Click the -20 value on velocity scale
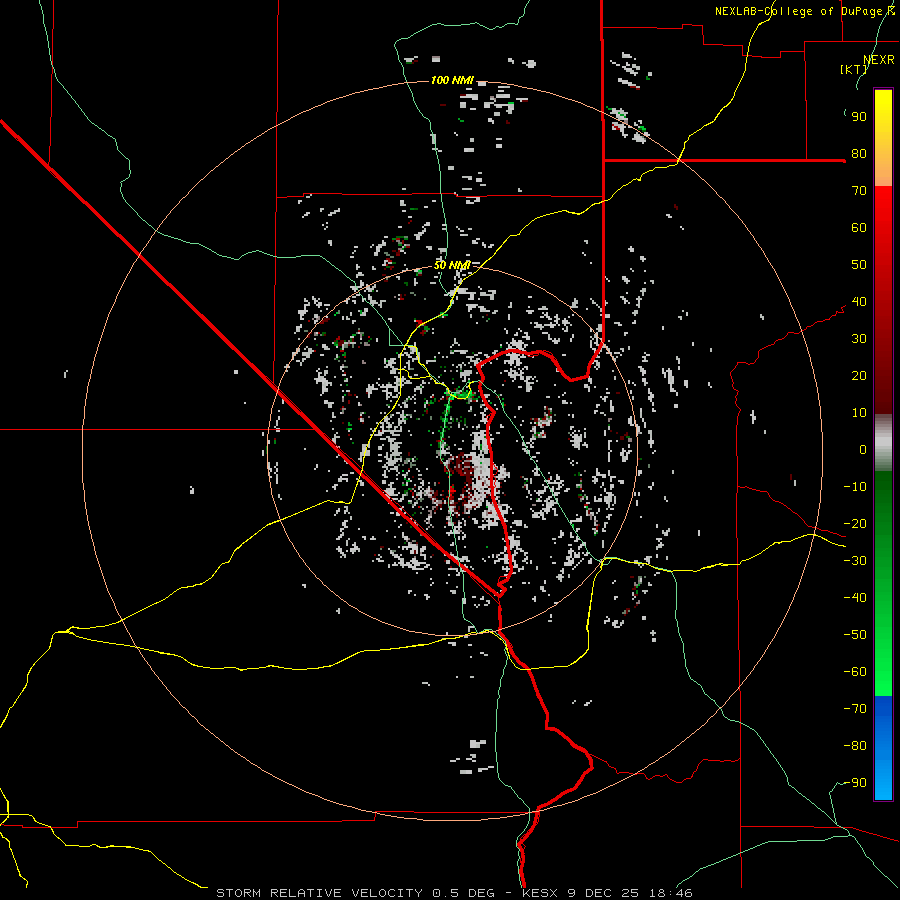 [855, 523]
